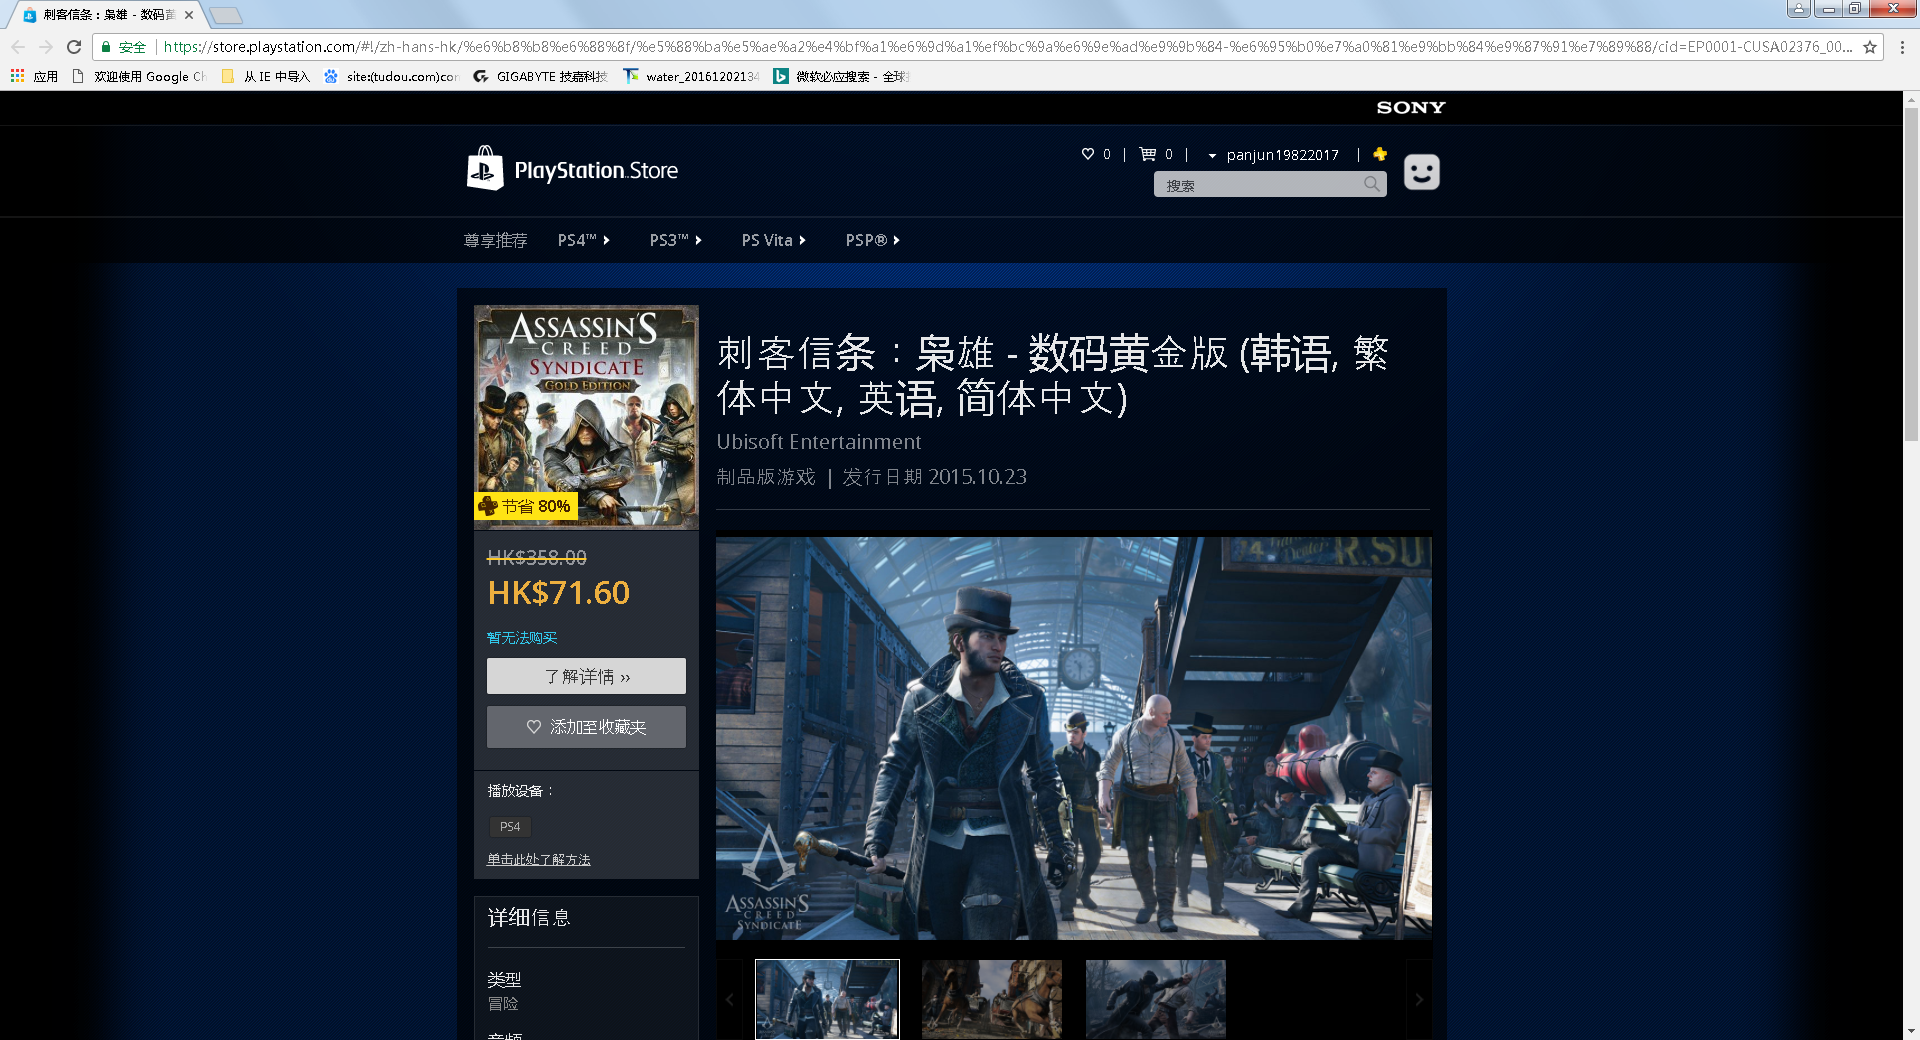Open the wishlist heart icon in header
This screenshot has height=1040, width=1920.
pos(1088,154)
